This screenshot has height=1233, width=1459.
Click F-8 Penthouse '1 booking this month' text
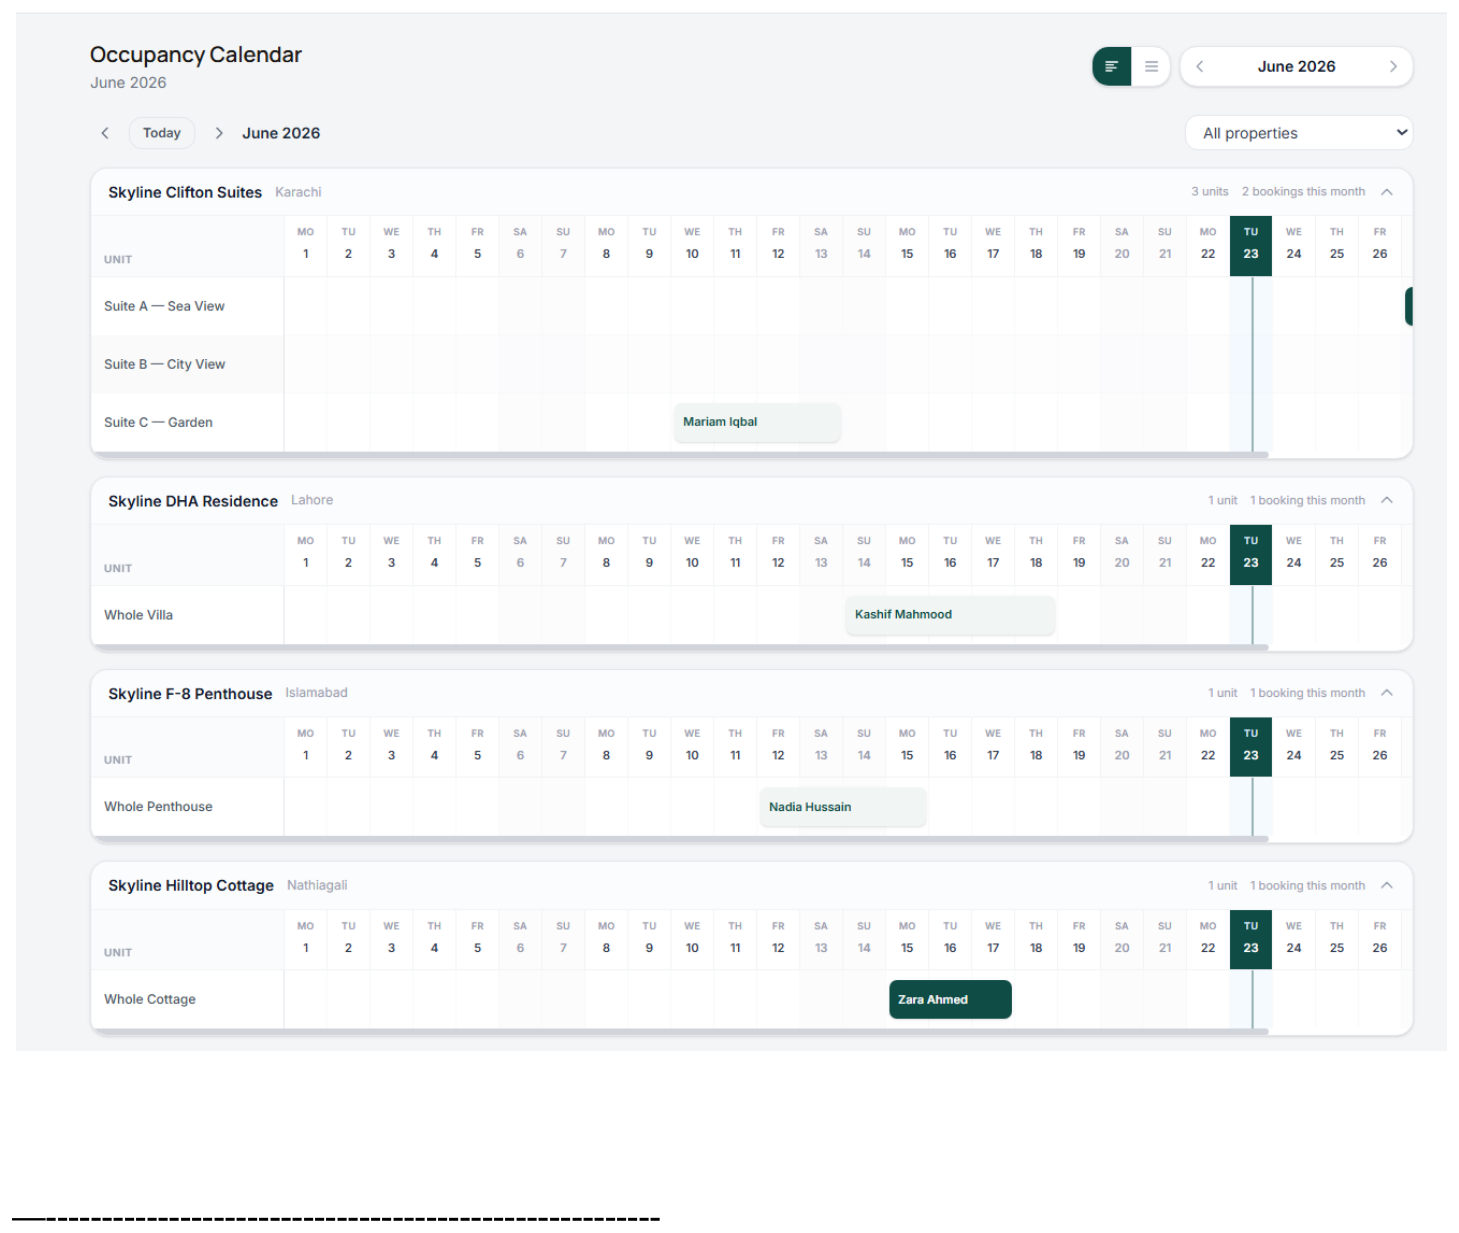point(1307,693)
